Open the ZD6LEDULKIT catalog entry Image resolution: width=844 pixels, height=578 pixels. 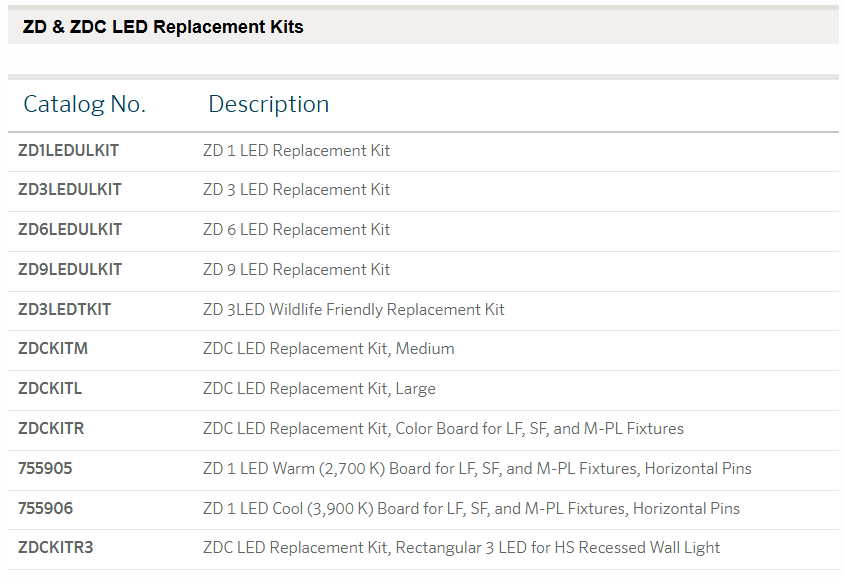(x=69, y=230)
